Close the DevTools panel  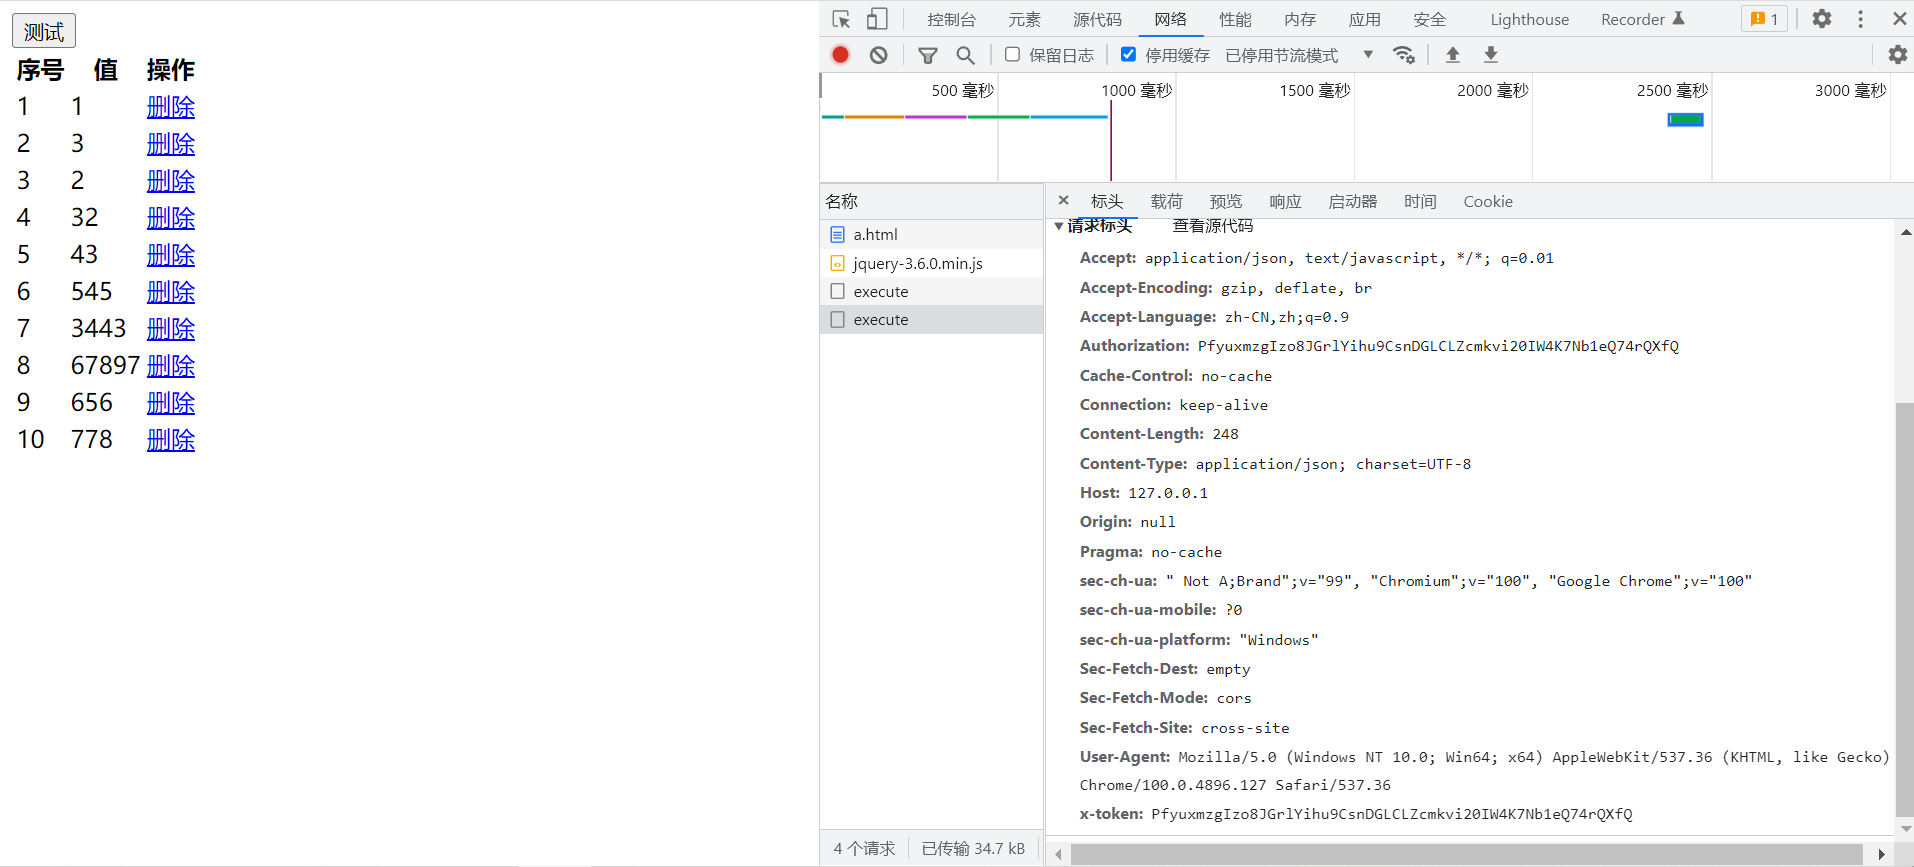coord(1899,19)
